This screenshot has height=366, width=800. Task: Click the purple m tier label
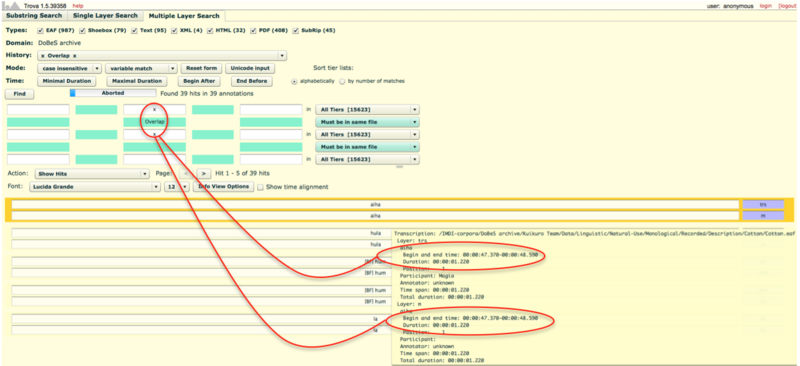(x=763, y=215)
